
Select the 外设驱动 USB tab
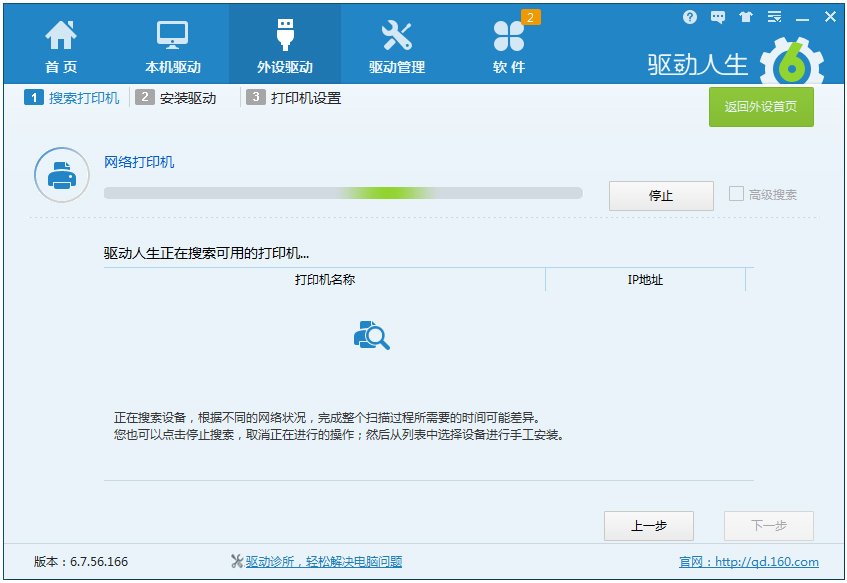pyautogui.click(x=285, y=45)
